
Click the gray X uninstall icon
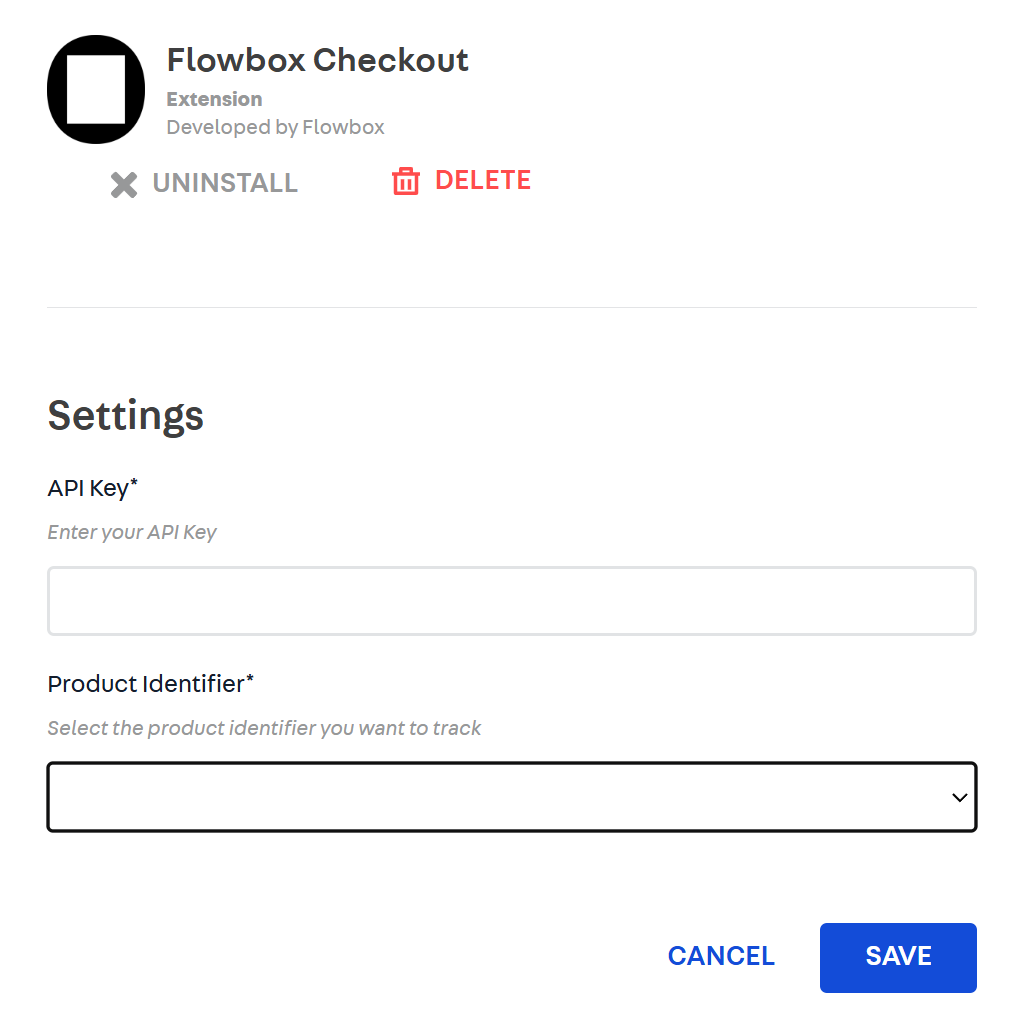[x=124, y=185]
